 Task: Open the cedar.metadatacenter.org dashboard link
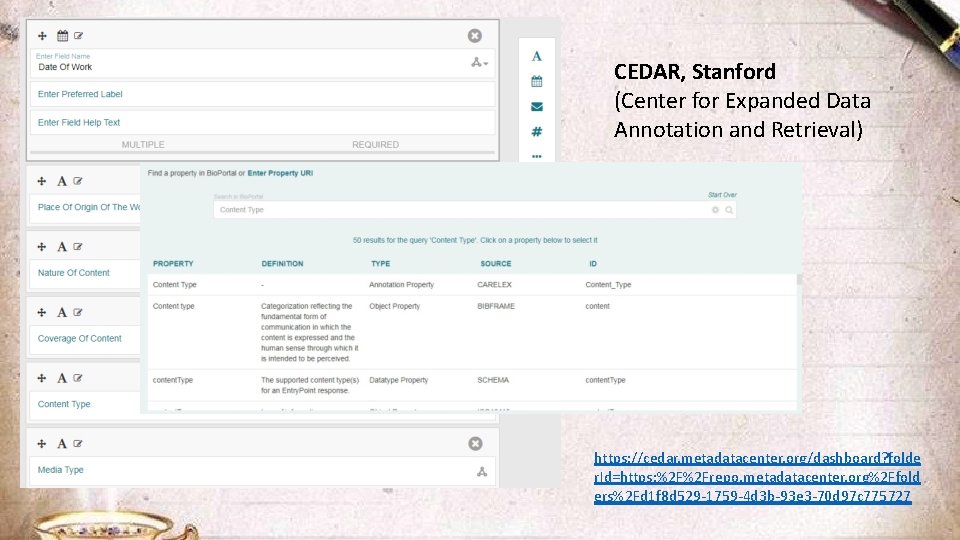(757, 477)
